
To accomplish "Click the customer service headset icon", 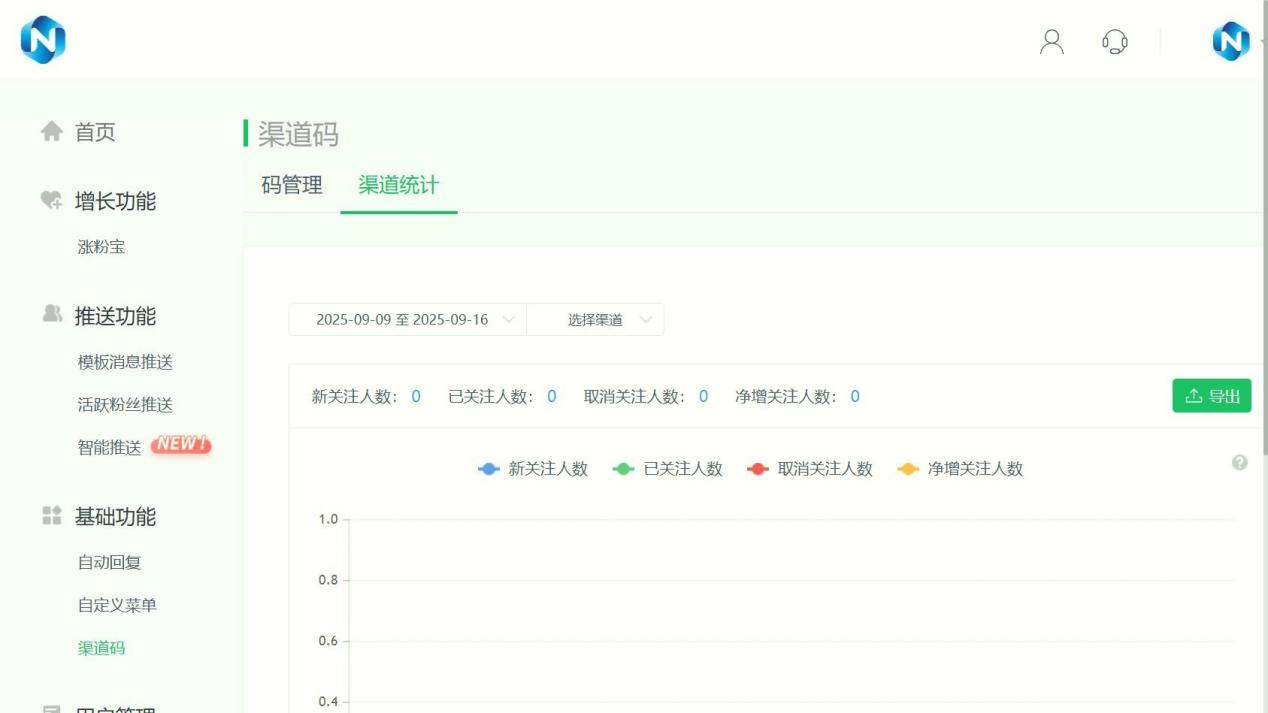I will coord(1114,41).
